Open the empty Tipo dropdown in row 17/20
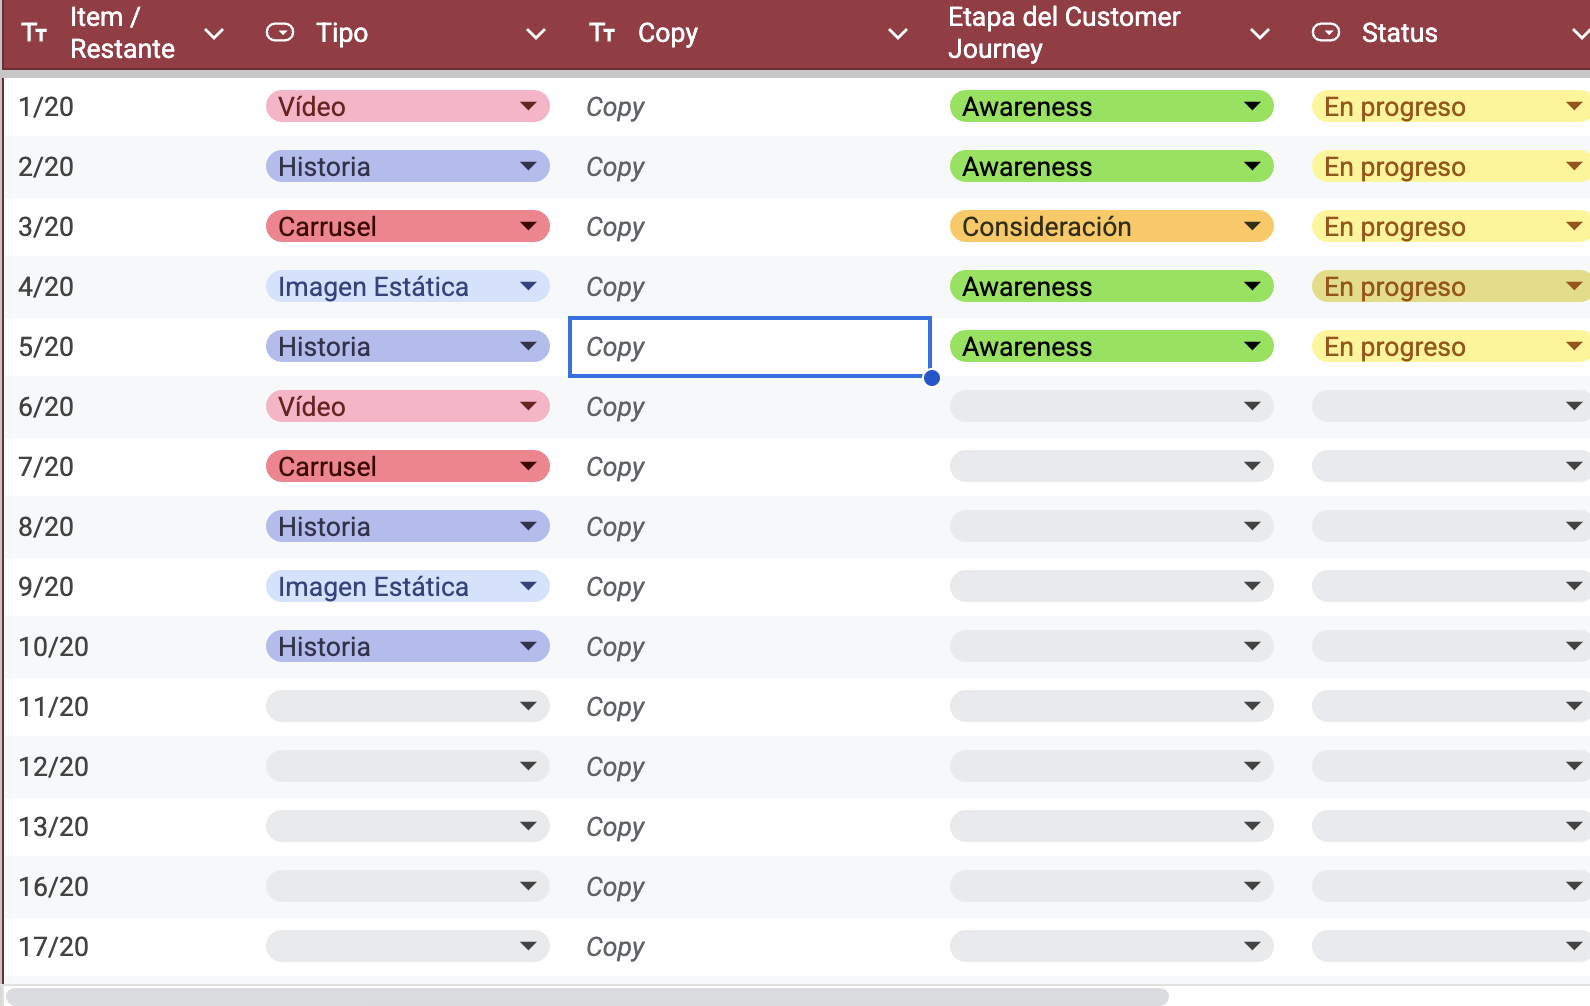1590x1006 pixels. [x=408, y=946]
